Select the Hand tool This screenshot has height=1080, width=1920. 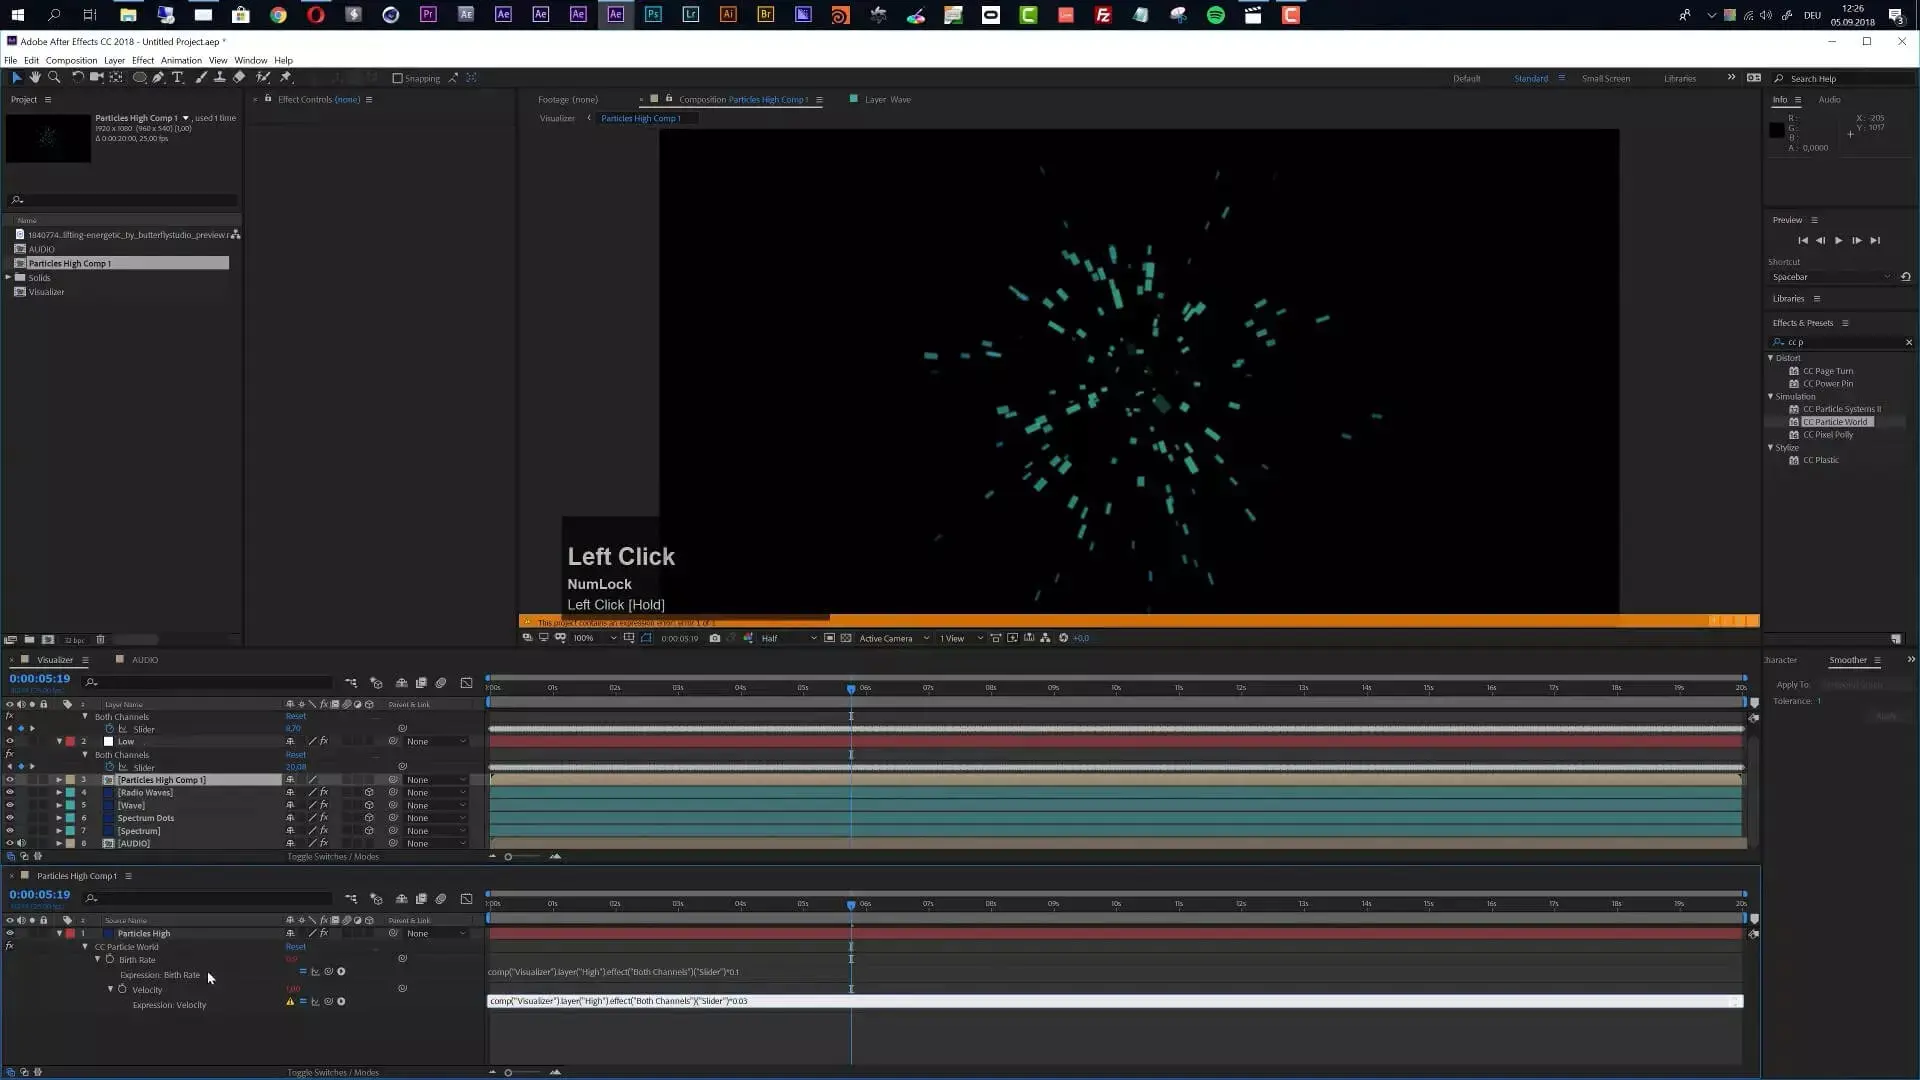tap(35, 77)
